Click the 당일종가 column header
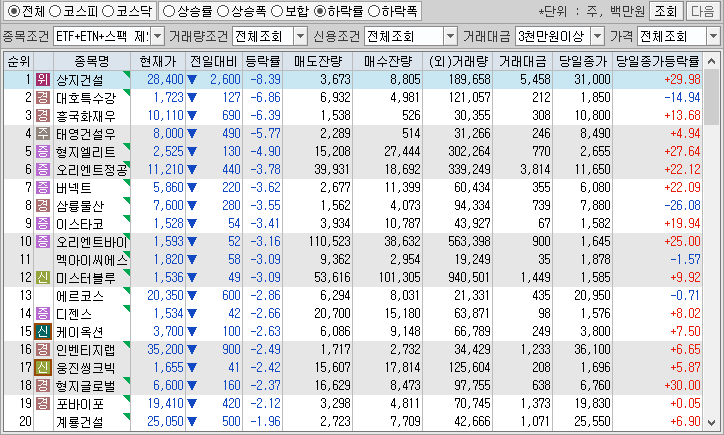The image size is (724, 435). click(x=582, y=61)
